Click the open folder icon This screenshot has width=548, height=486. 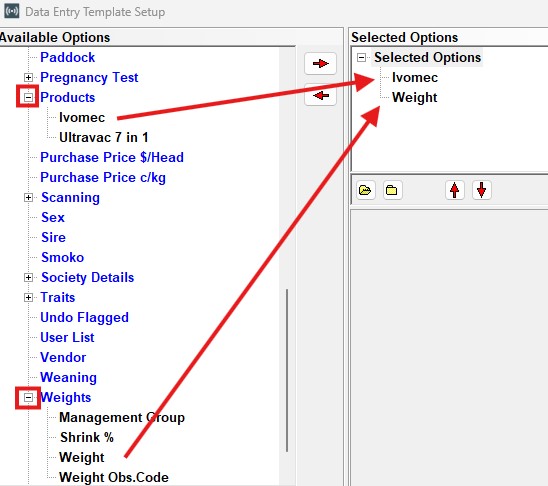[366, 190]
